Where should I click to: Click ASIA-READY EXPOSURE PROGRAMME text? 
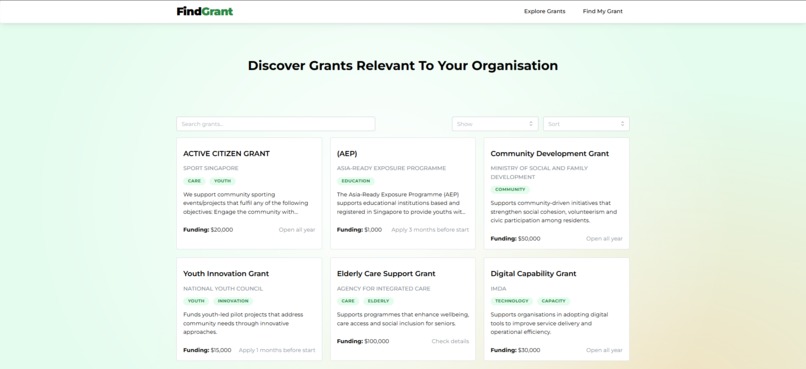(391, 168)
